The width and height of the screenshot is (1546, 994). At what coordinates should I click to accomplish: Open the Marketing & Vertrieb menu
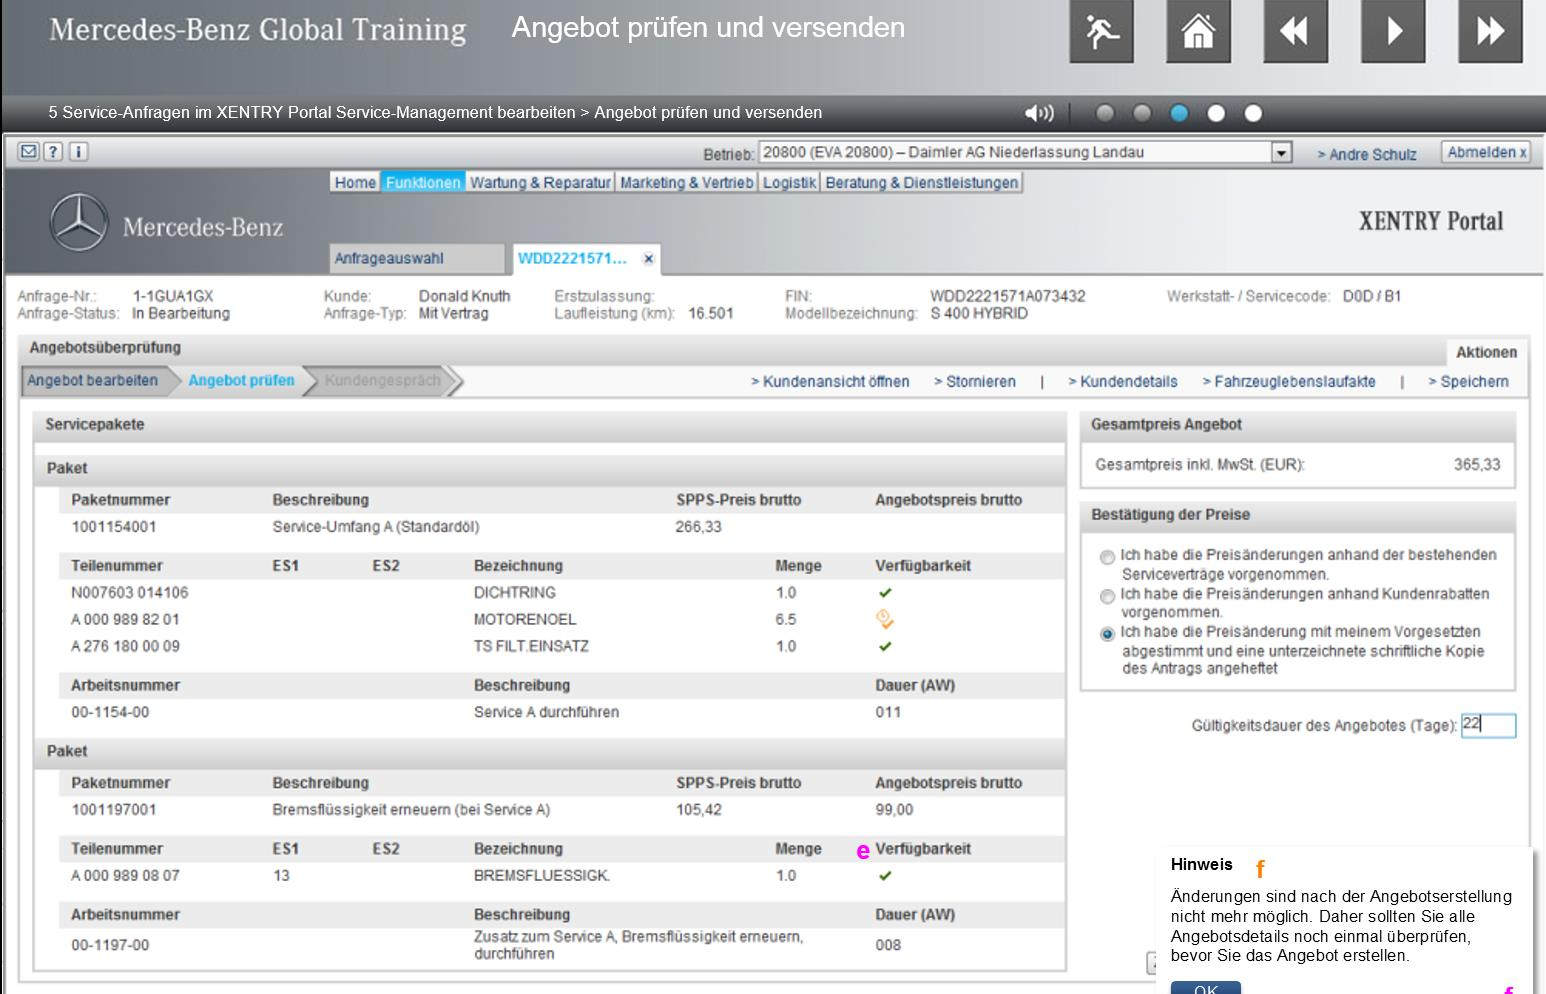[686, 182]
